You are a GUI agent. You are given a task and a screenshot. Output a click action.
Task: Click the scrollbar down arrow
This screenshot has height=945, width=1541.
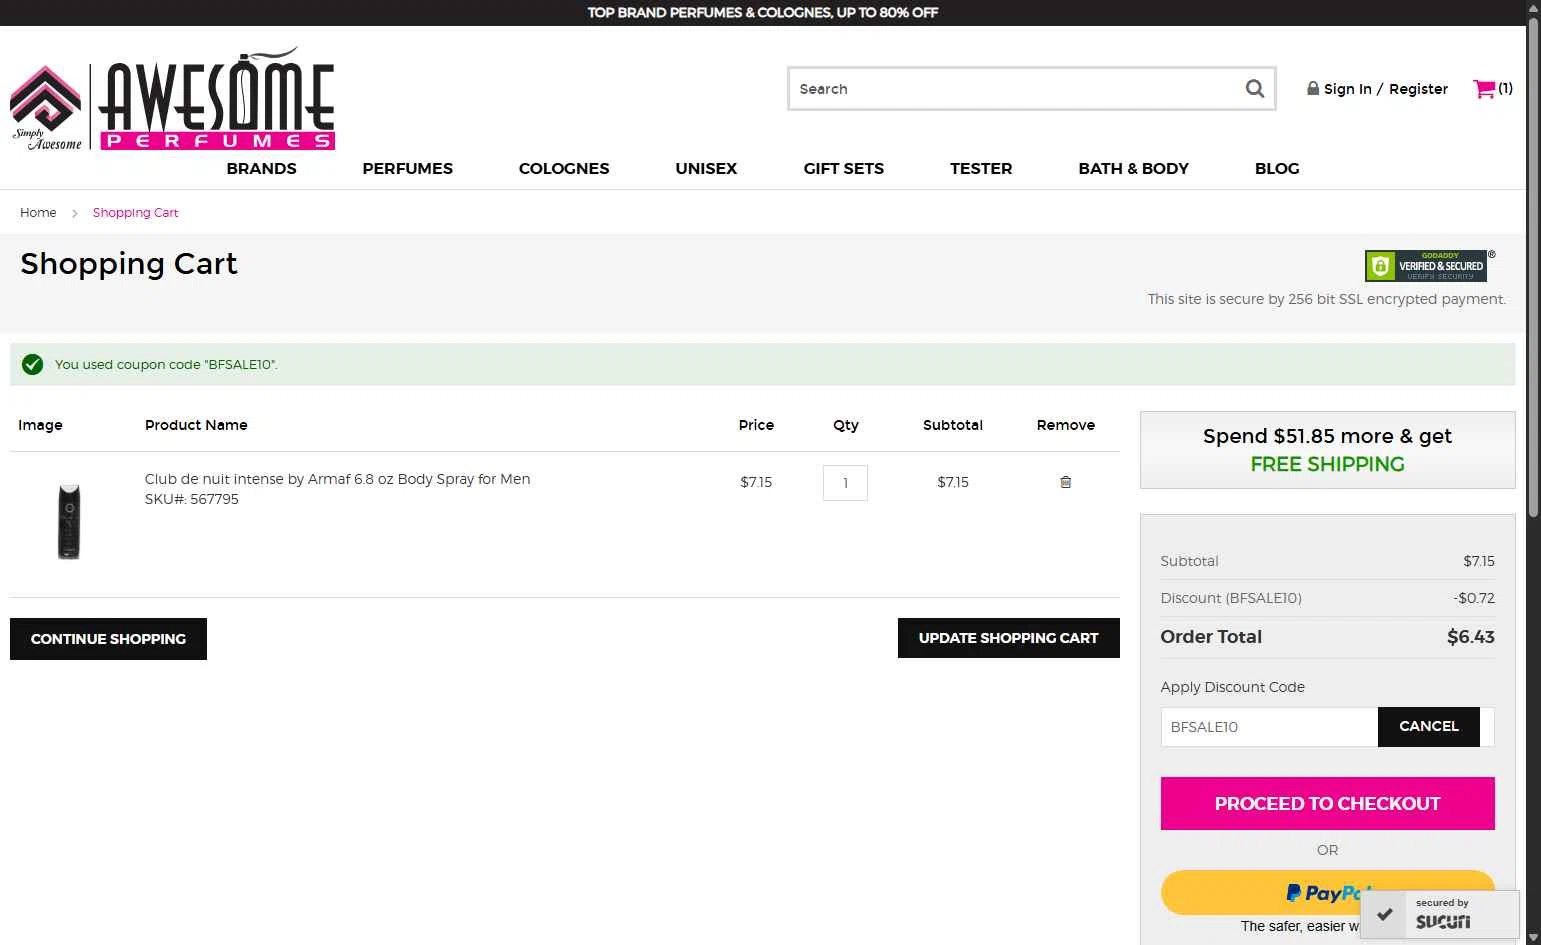(1533, 938)
